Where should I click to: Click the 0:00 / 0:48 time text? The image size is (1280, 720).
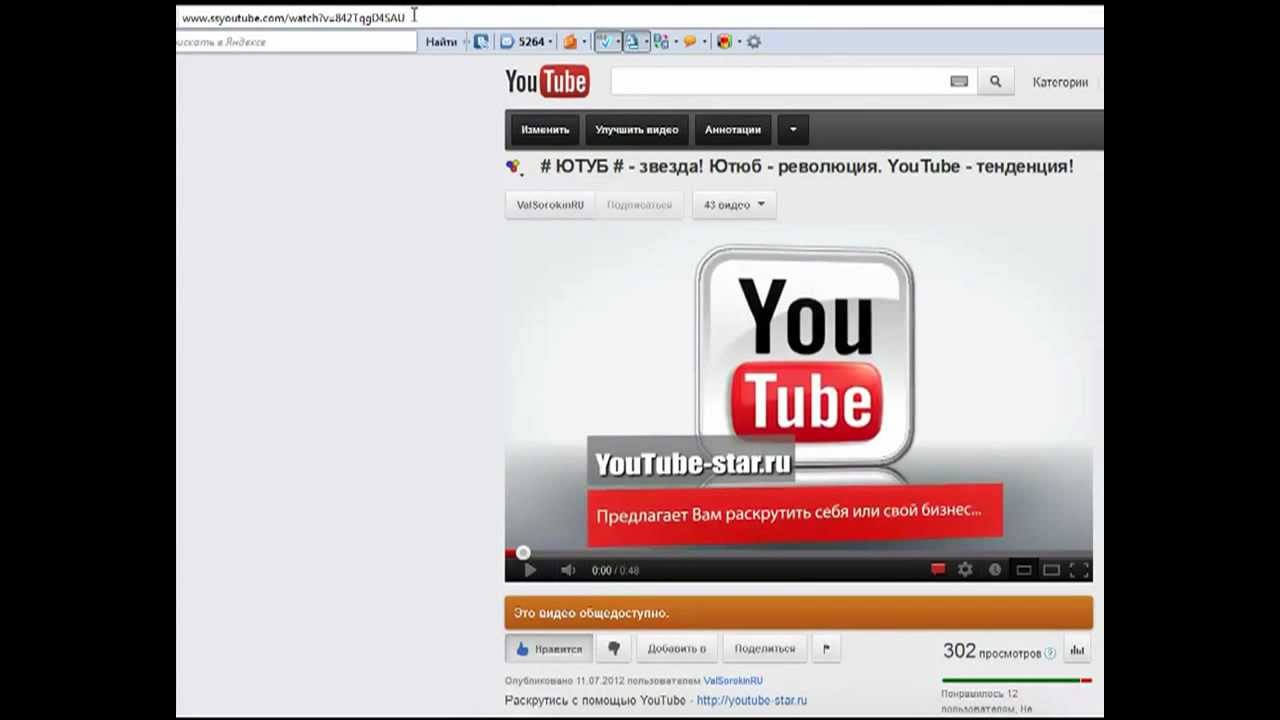click(x=615, y=571)
